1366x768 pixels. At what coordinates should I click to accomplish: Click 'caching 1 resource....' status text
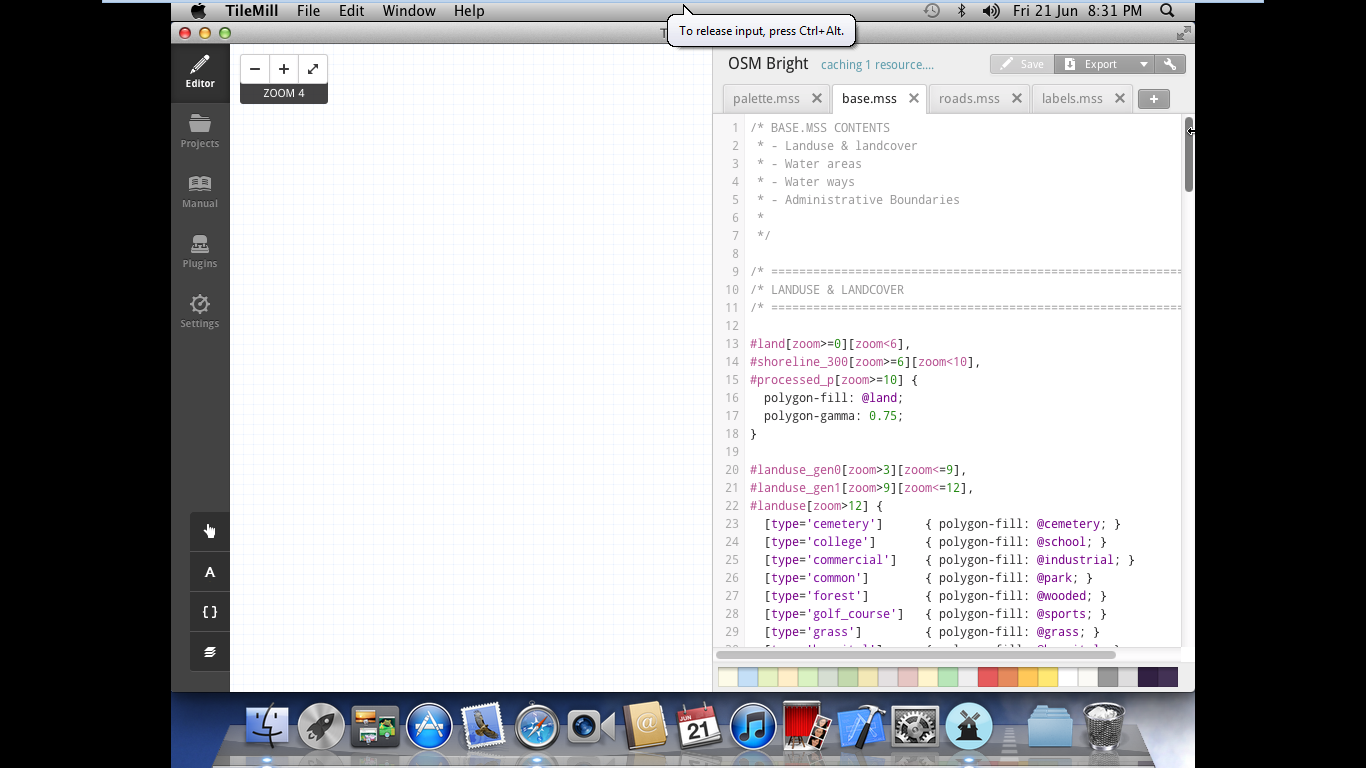pyautogui.click(x=877, y=65)
